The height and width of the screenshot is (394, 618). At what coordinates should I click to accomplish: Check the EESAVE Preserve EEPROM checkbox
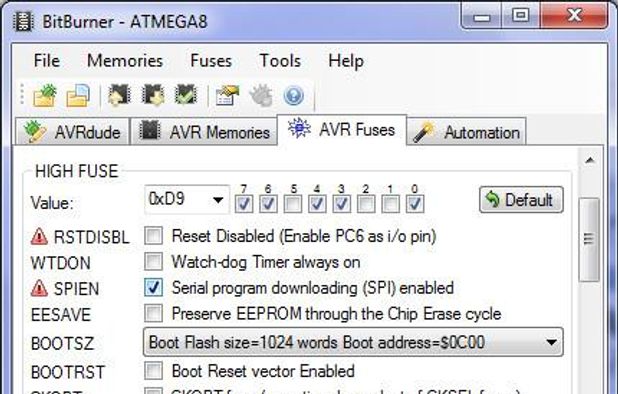(153, 314)
